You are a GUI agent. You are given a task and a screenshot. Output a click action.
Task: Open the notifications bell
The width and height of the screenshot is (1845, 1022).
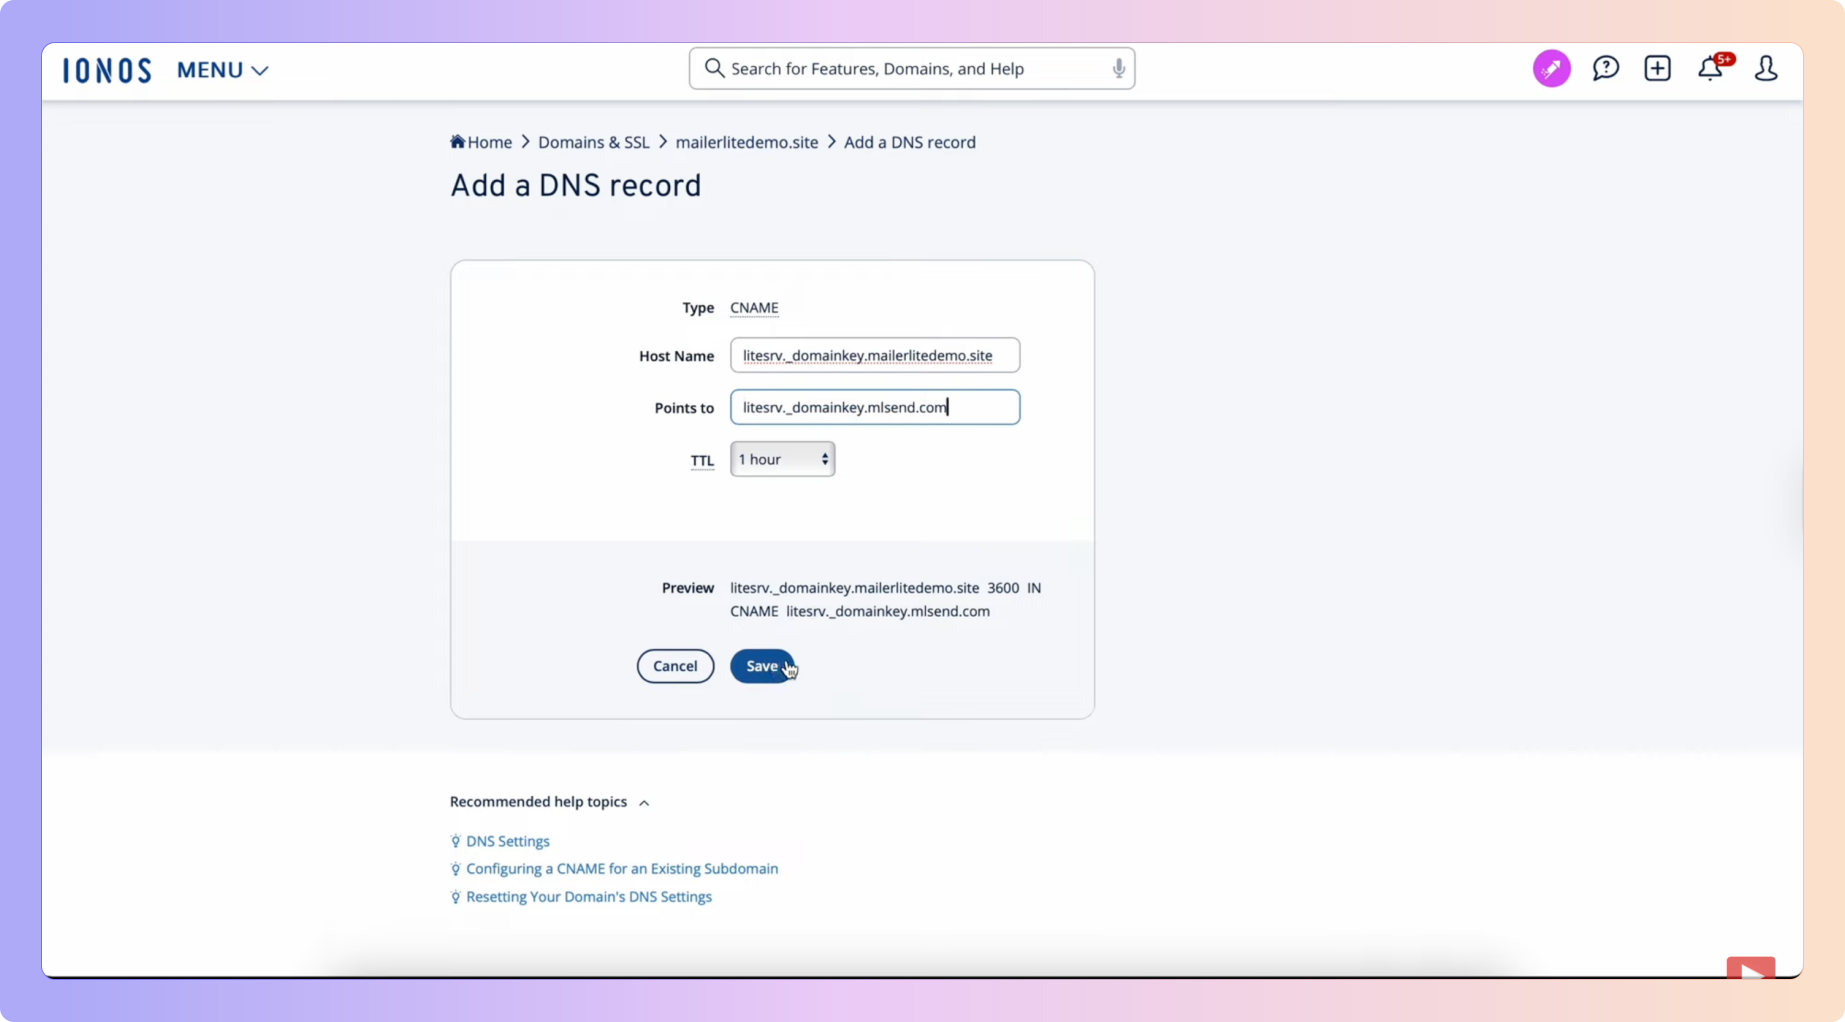coord(1711,68)
